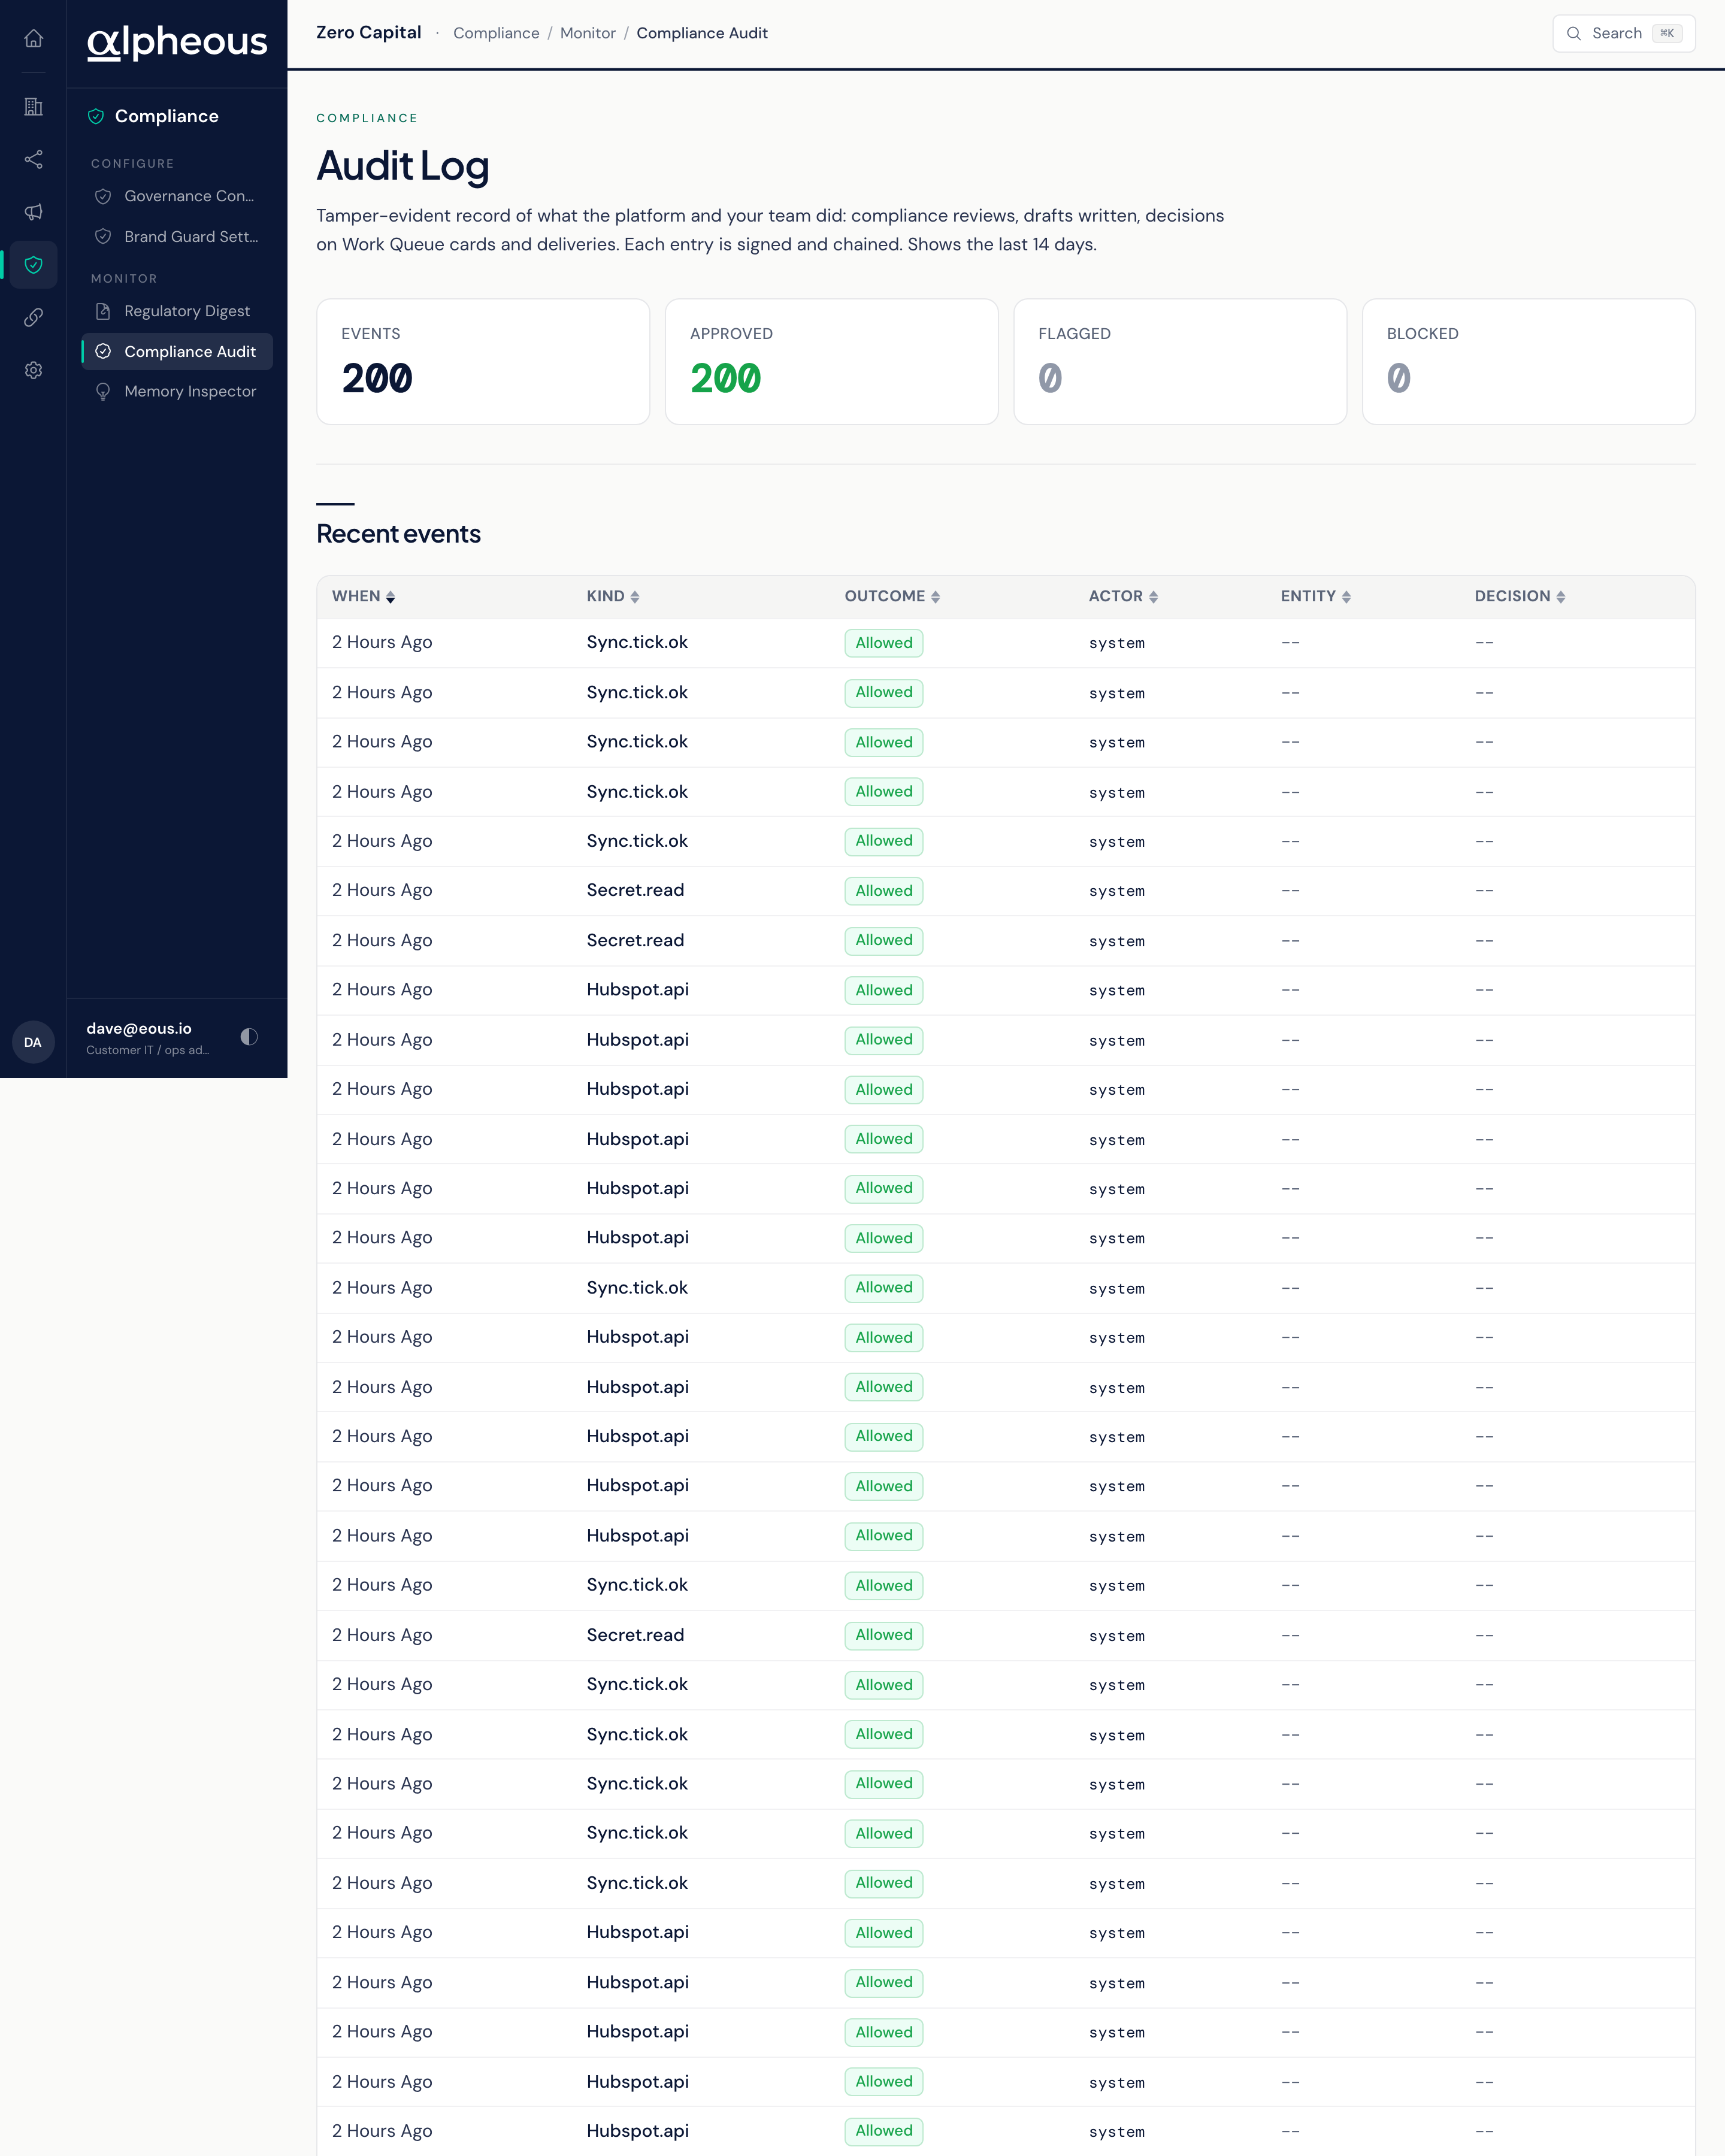1725x2156 pixels.
Task: Click the Compliance Audit checkmark icon
Action: pyautogui.click(x=103, y=351)
